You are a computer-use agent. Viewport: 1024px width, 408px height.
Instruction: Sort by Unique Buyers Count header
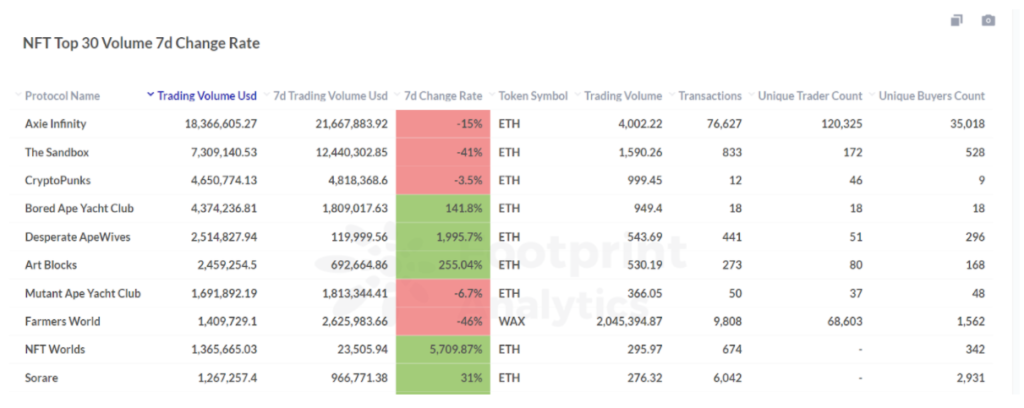pyautogui.click(x=931, y=96)
